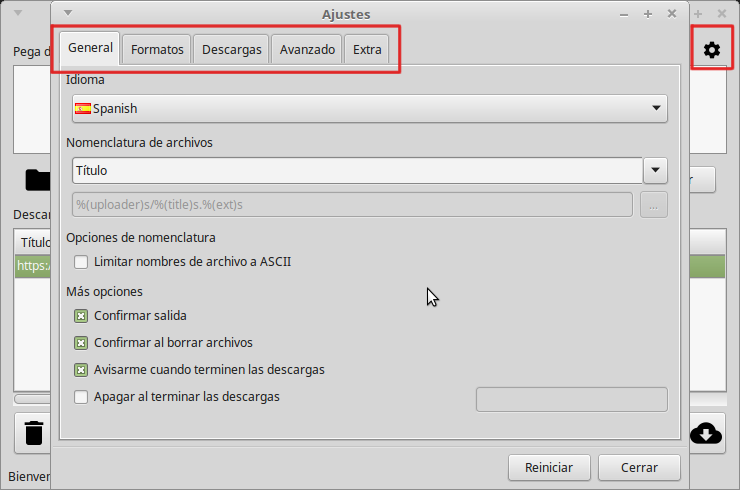Viewport: 740px width, 490px height.
Task: Select the Avanzado tab
Action: point(307,49)
